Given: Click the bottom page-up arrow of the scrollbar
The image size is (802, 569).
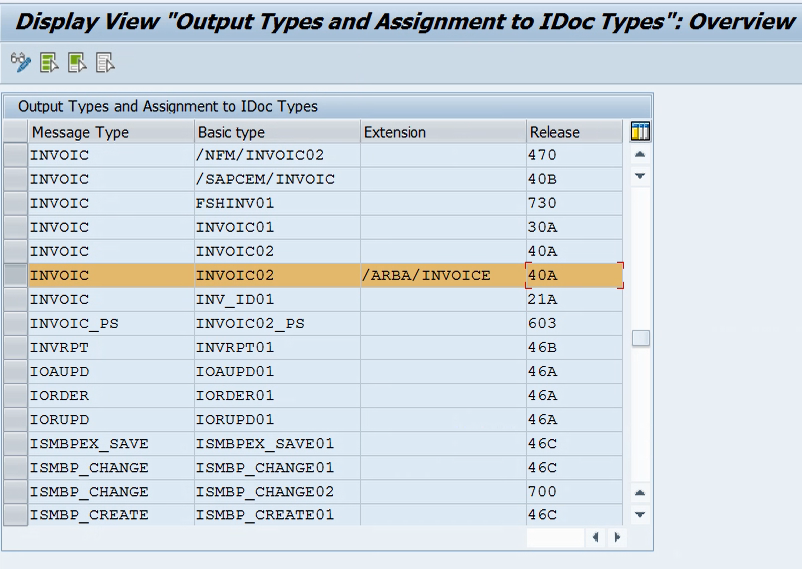Looking at the screenshot, I should pos(640,493).
